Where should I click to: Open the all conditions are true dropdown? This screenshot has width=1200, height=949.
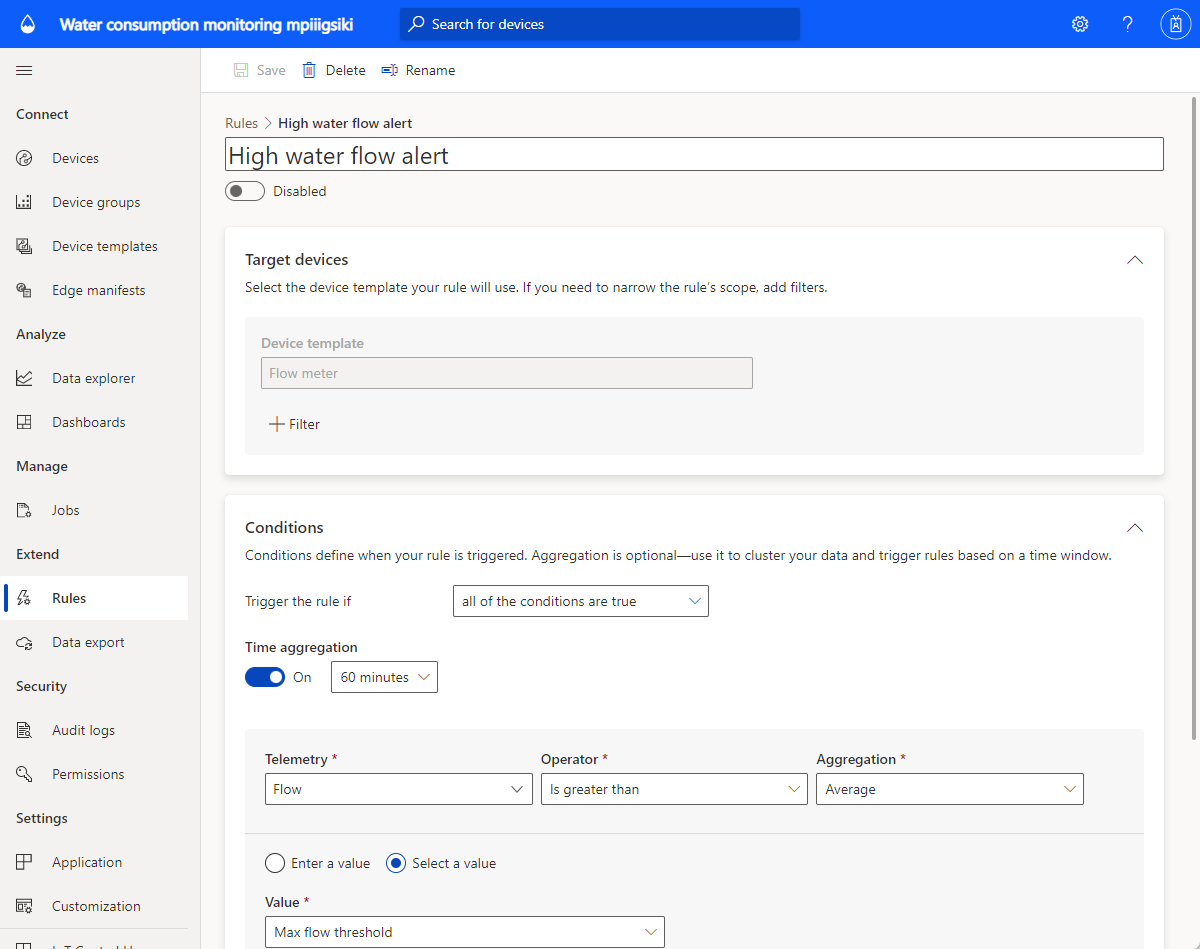tap(581, 601)
